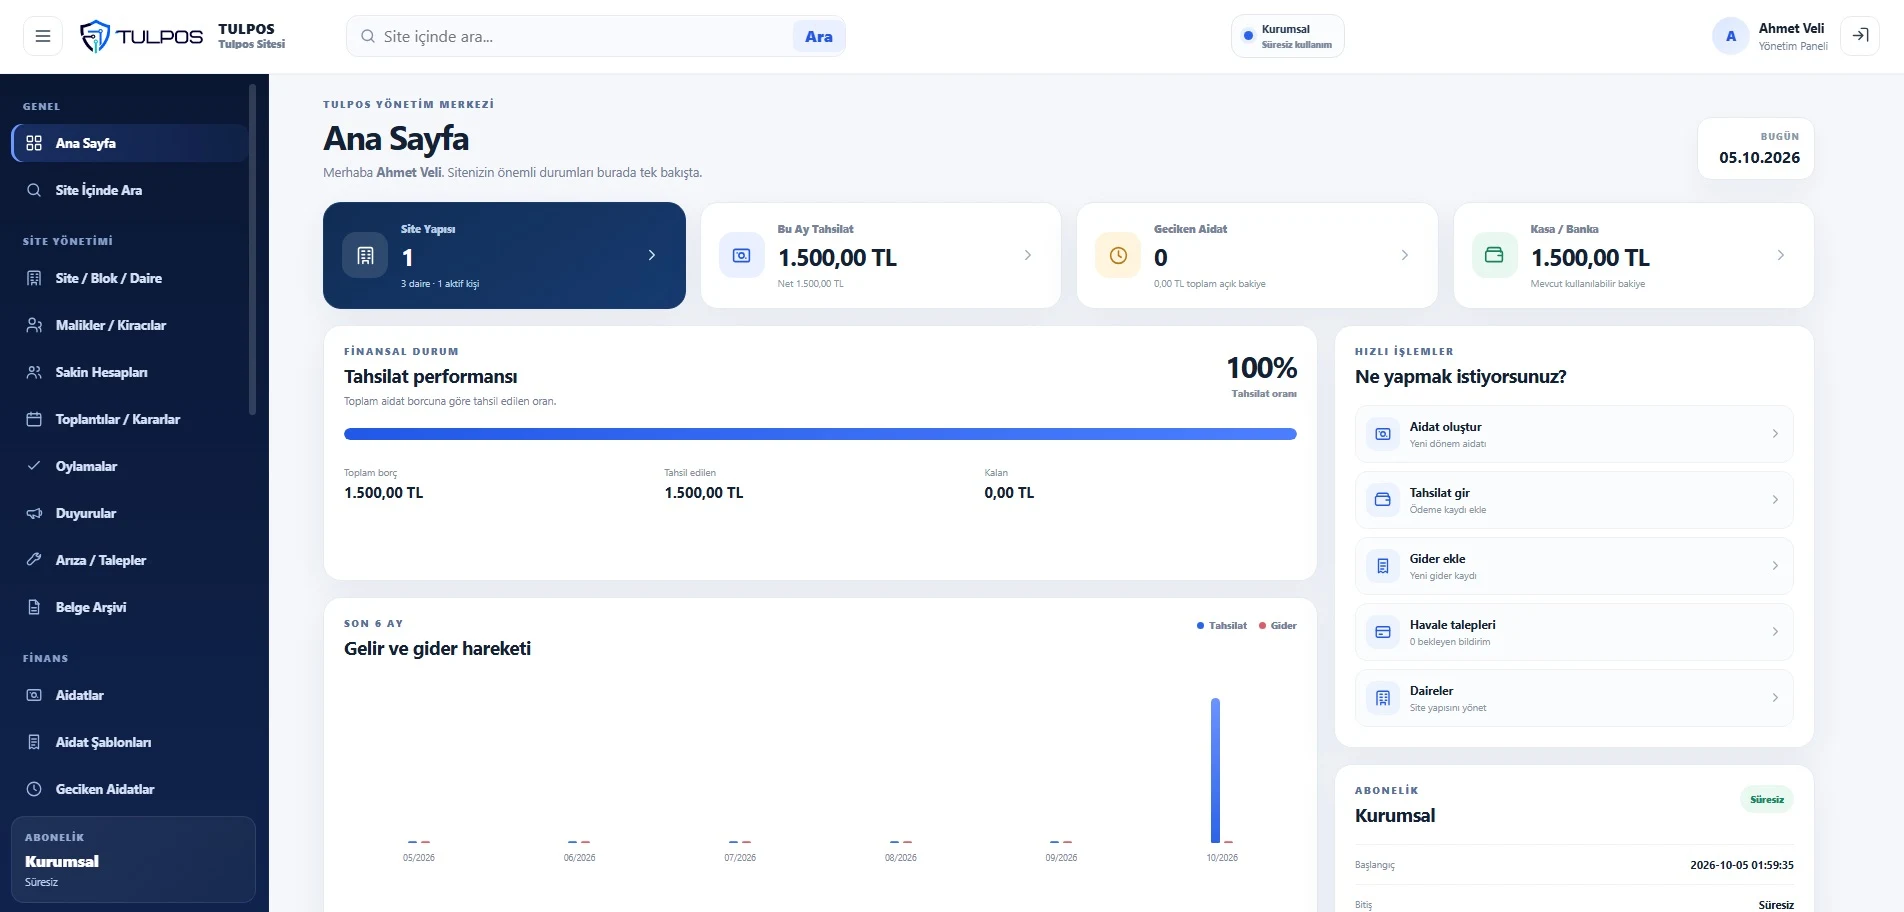The width and height of the screenshot is (1904, 912).
Task: Click the Kasa / Banka wallet icon
Action: click(x=1494, y=255)
